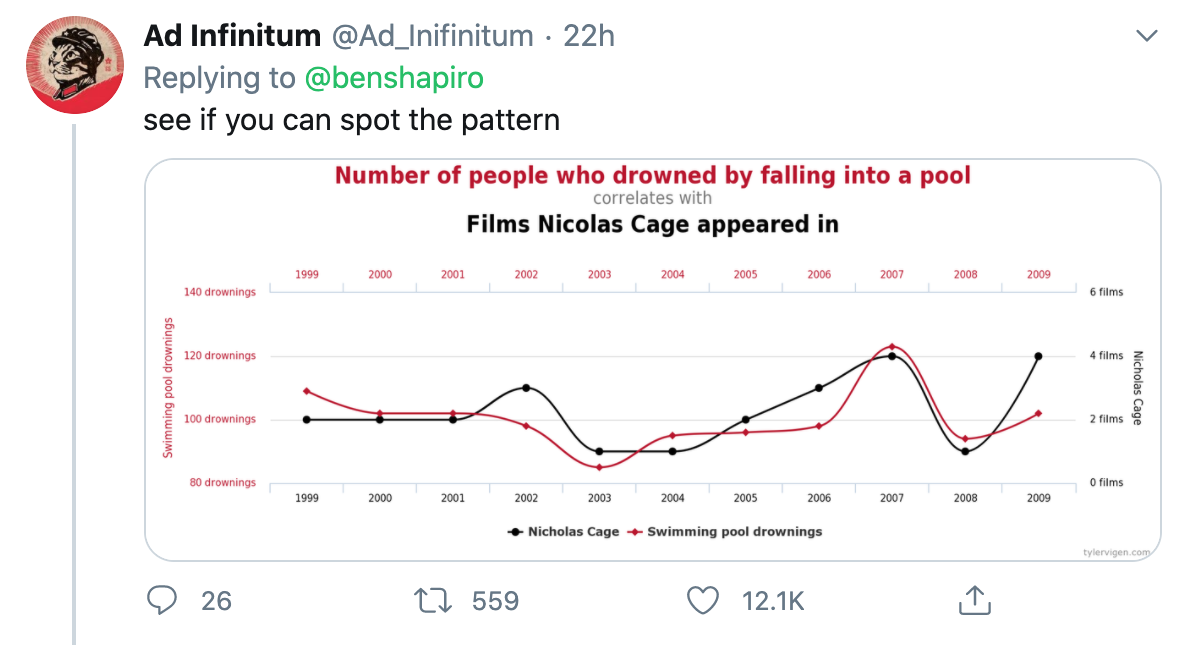This screenshot has height=645, width=1191.
Task: Toggle Nicholas Cage series in chart legend
Action: (563, 532)
